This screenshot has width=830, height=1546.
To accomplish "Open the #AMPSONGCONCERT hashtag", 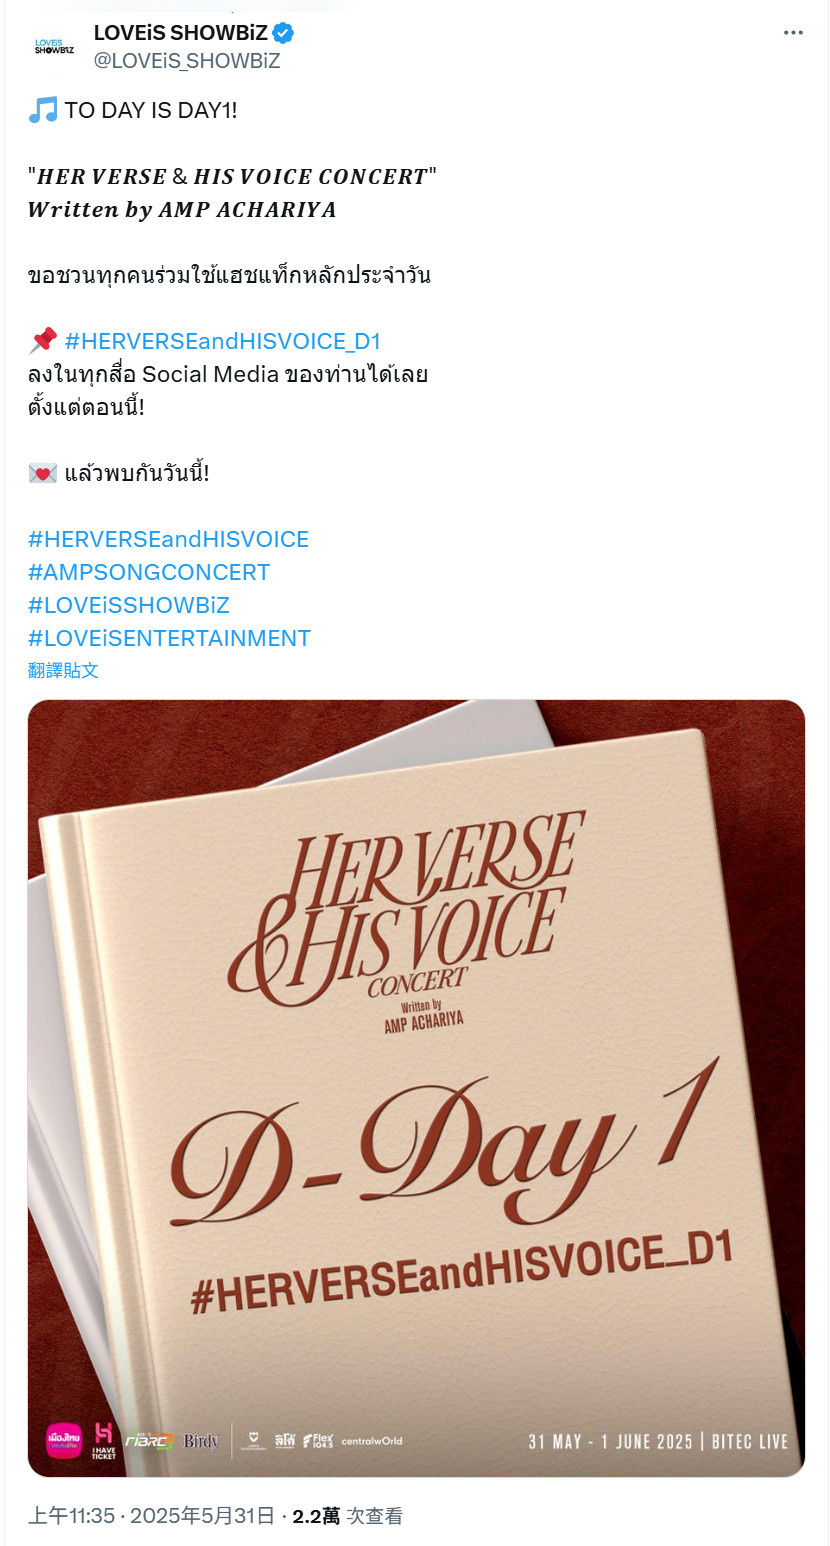I will [x=149, y=572].
